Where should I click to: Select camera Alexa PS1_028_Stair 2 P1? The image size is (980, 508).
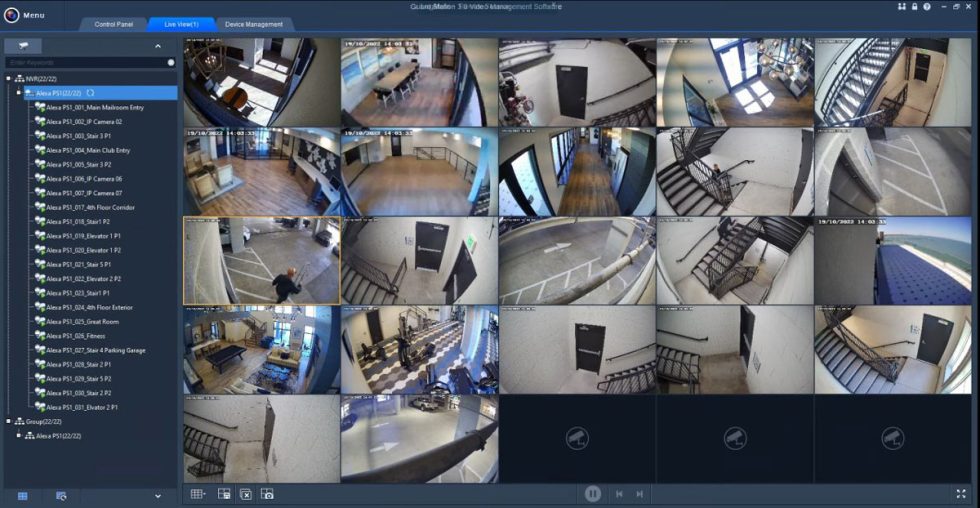click(x=79, y=364)
